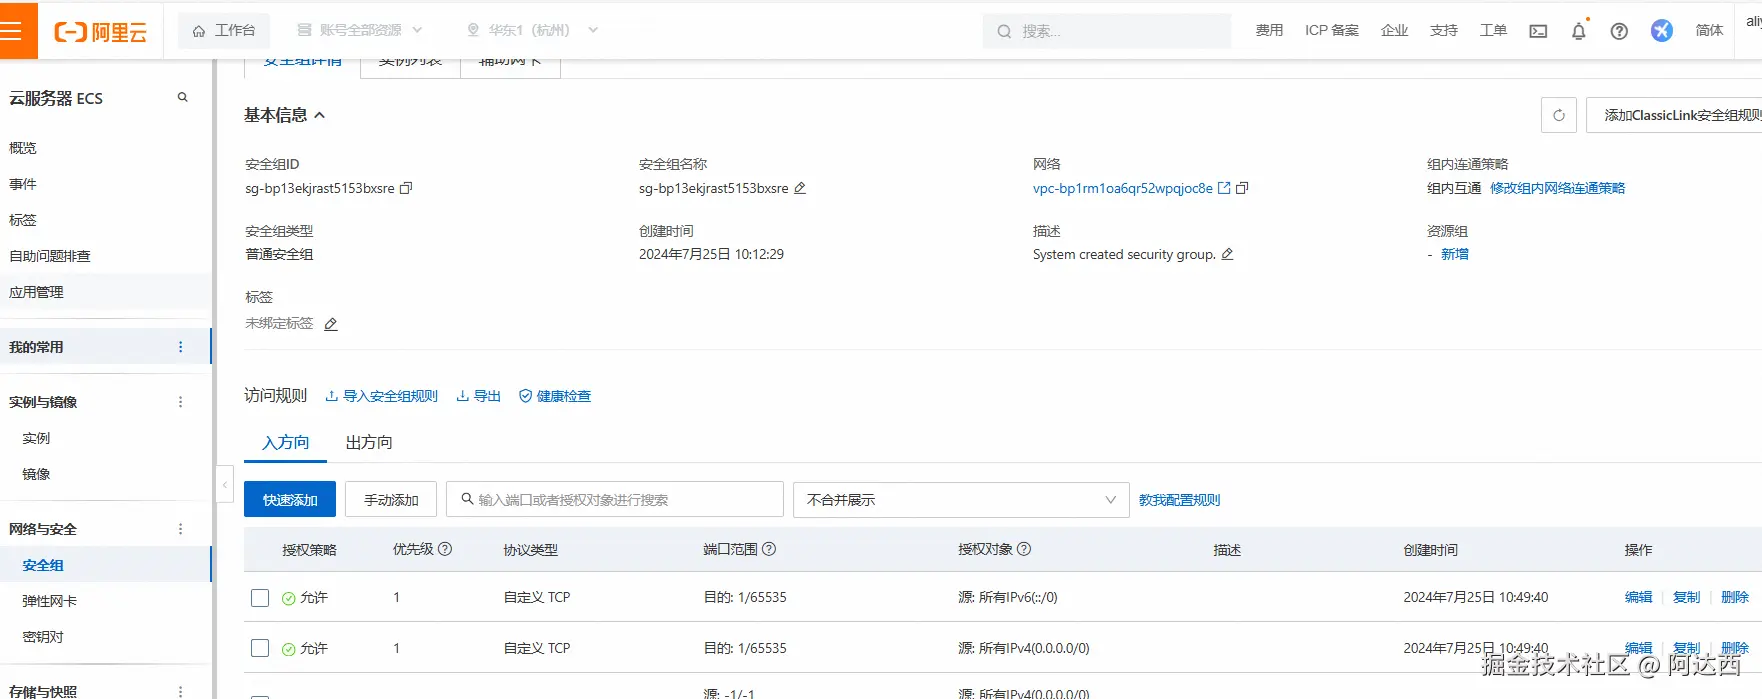Switch to 出方向 tab
Screen dimensions: 1762x699
tap(369, 442)
